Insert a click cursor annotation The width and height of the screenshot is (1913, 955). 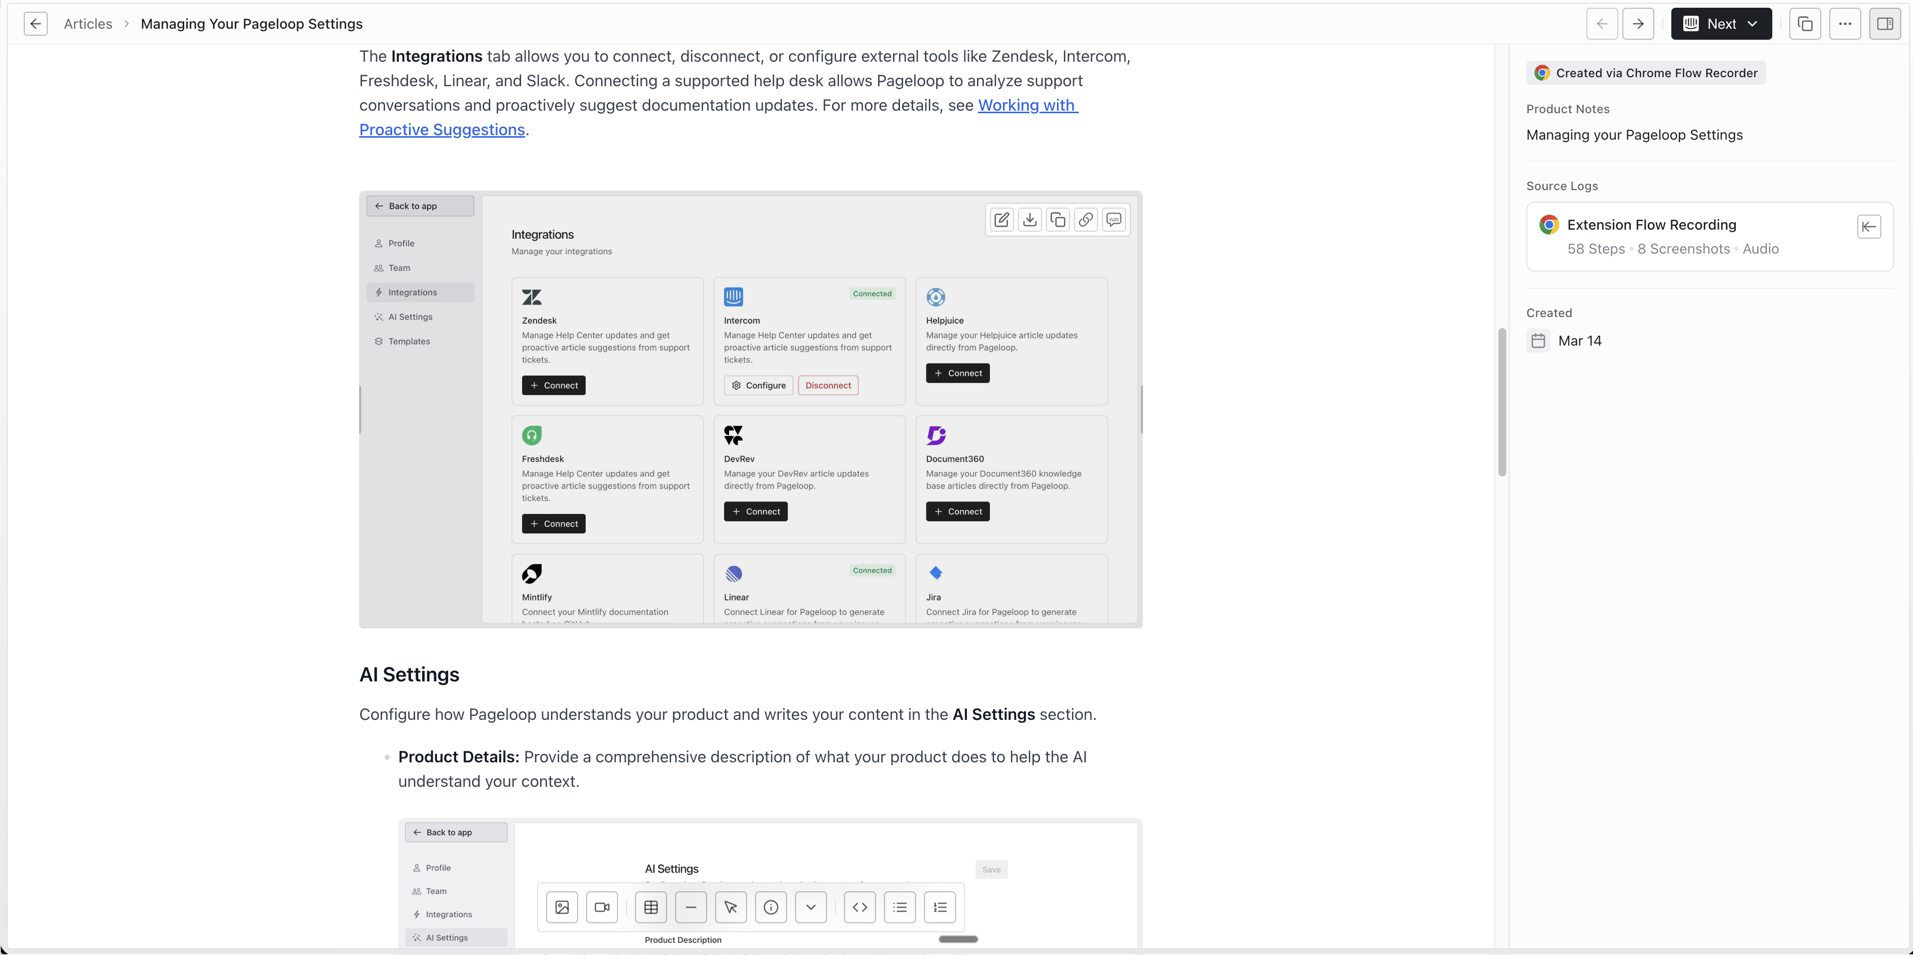(731, 907)
